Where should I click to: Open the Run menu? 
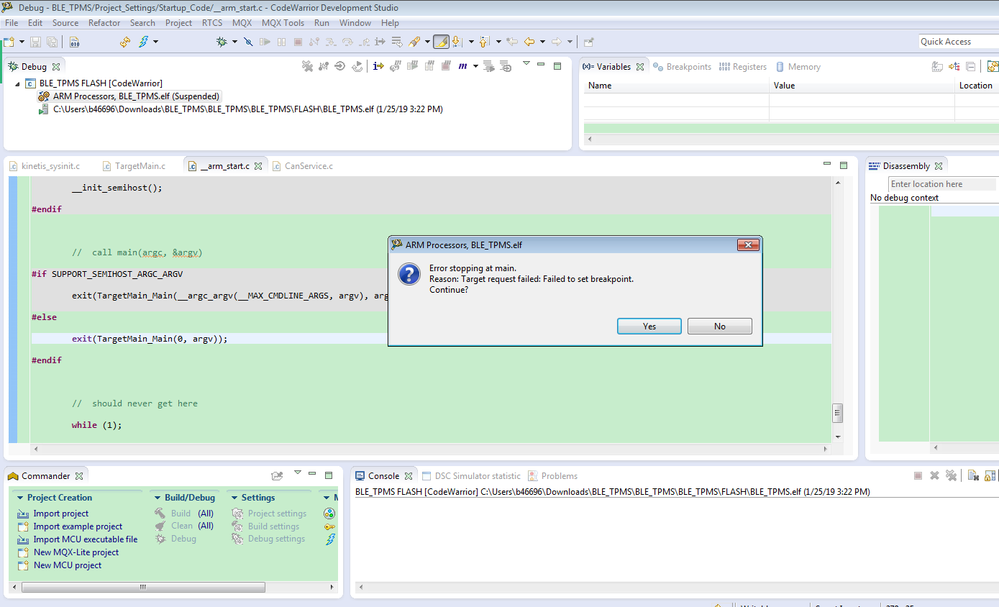322,23
